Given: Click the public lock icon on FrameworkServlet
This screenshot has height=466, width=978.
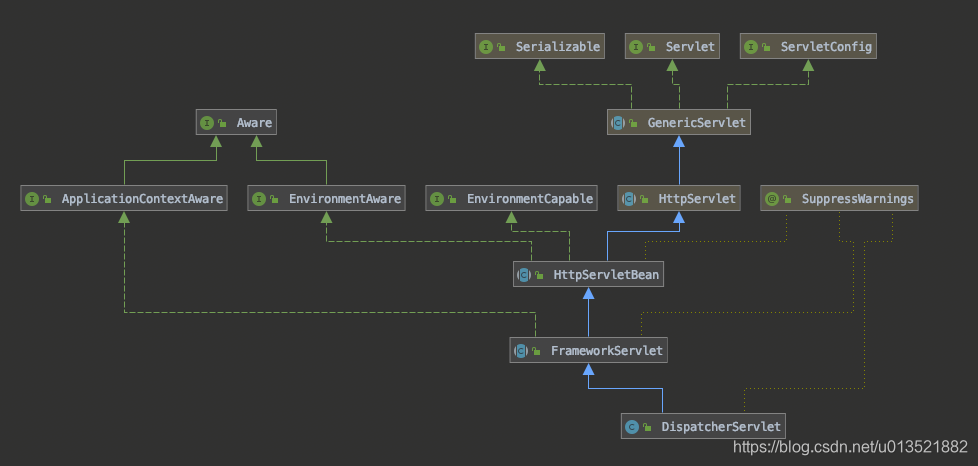Looking at the screenshot, I should [x=536, y=352].
